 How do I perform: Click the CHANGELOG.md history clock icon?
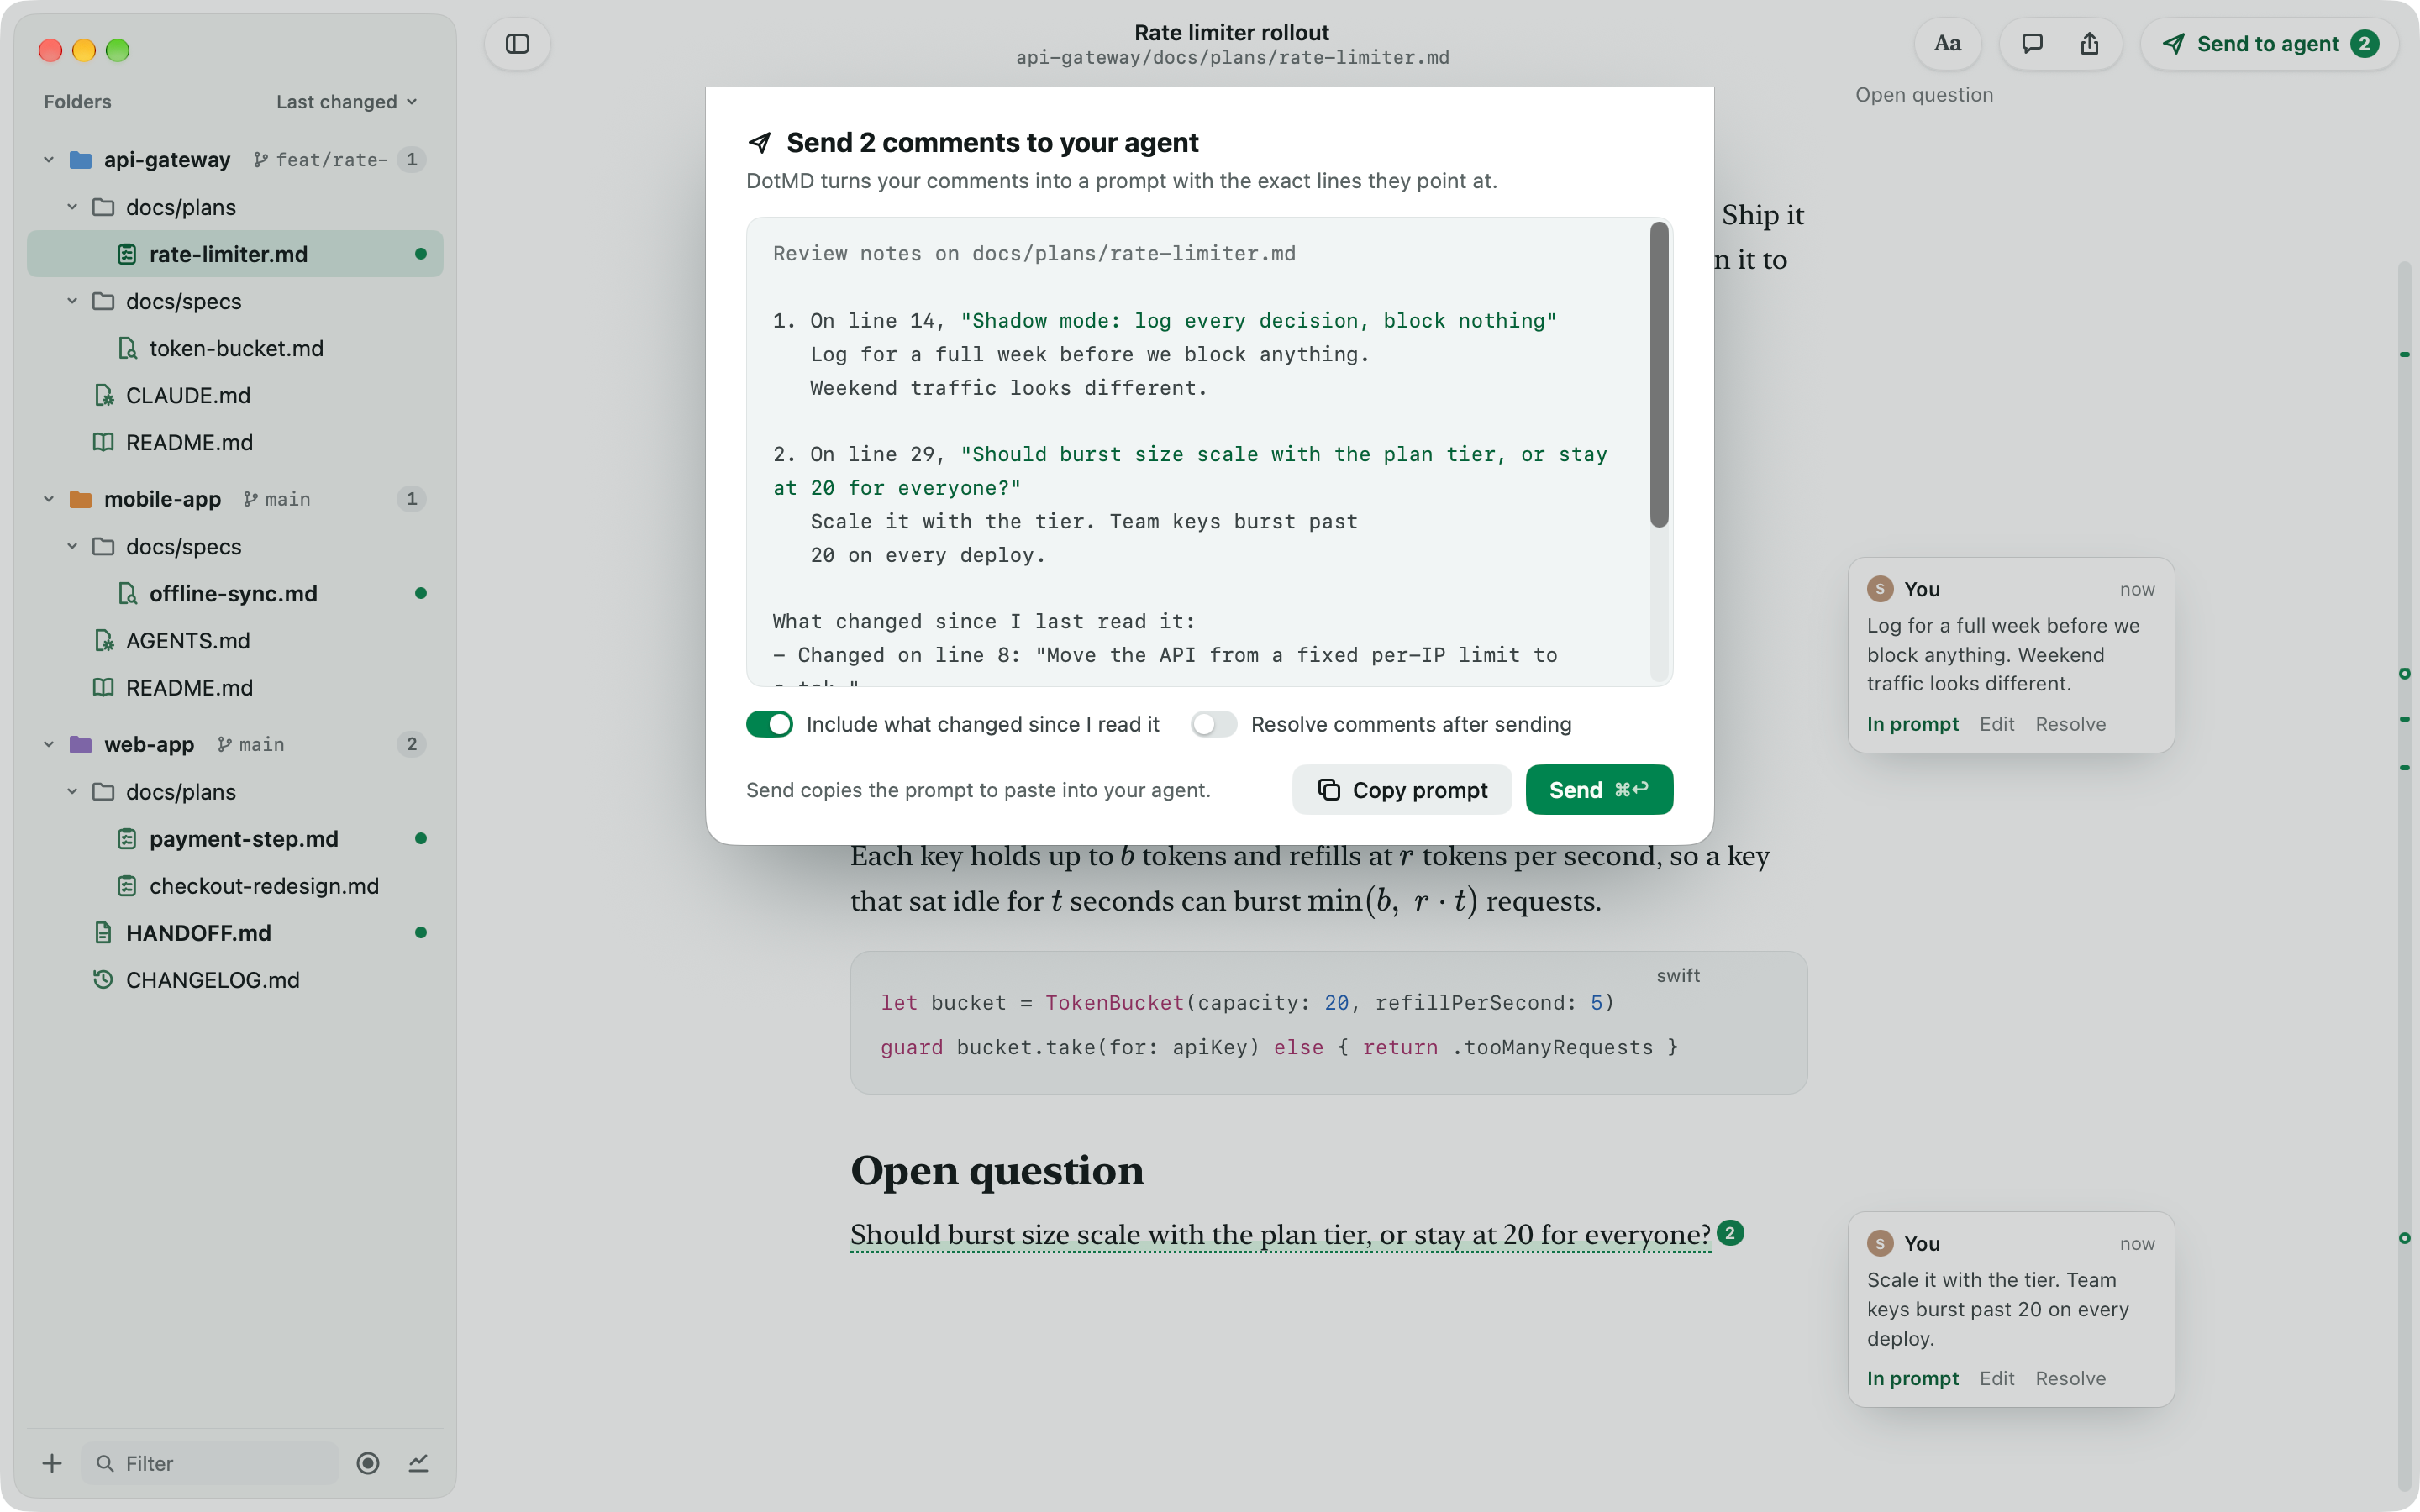103,979
